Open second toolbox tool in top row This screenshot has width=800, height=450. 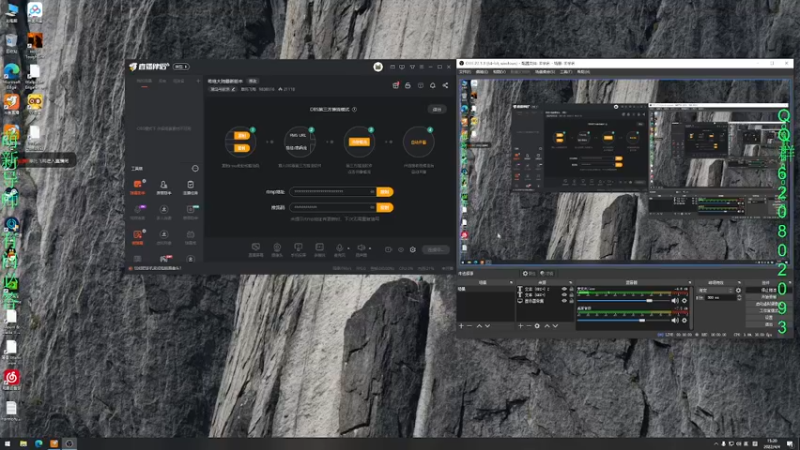pos(164,187)
